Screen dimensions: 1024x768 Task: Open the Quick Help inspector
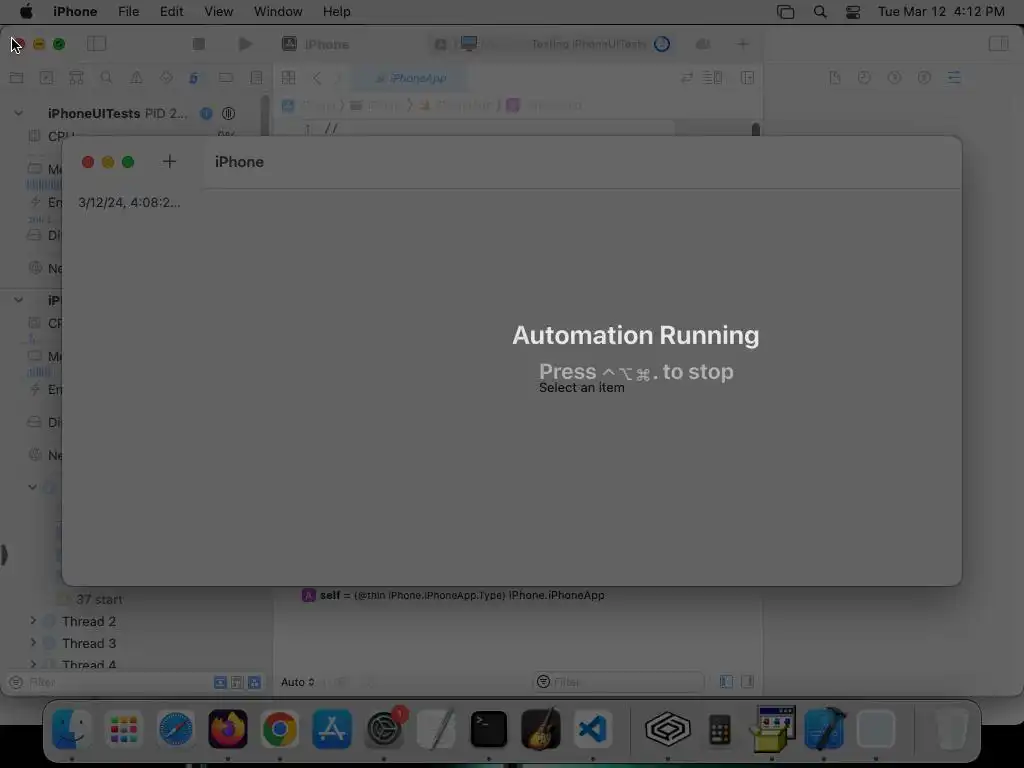coord(894,78)
